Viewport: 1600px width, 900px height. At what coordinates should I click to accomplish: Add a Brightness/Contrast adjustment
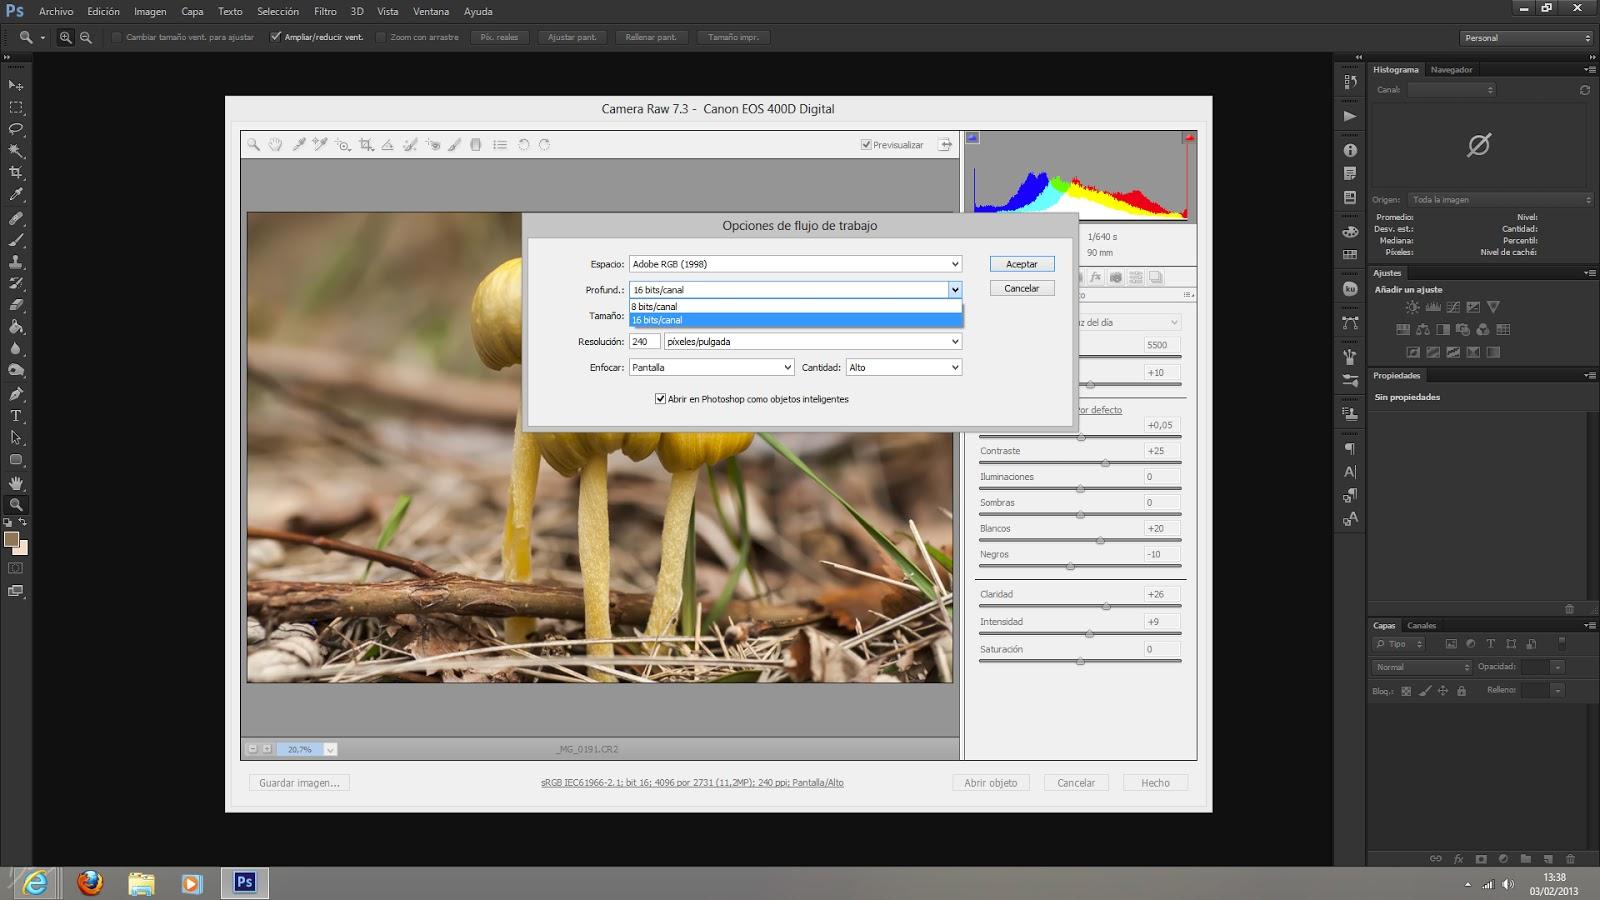[x=1412, y=307]
